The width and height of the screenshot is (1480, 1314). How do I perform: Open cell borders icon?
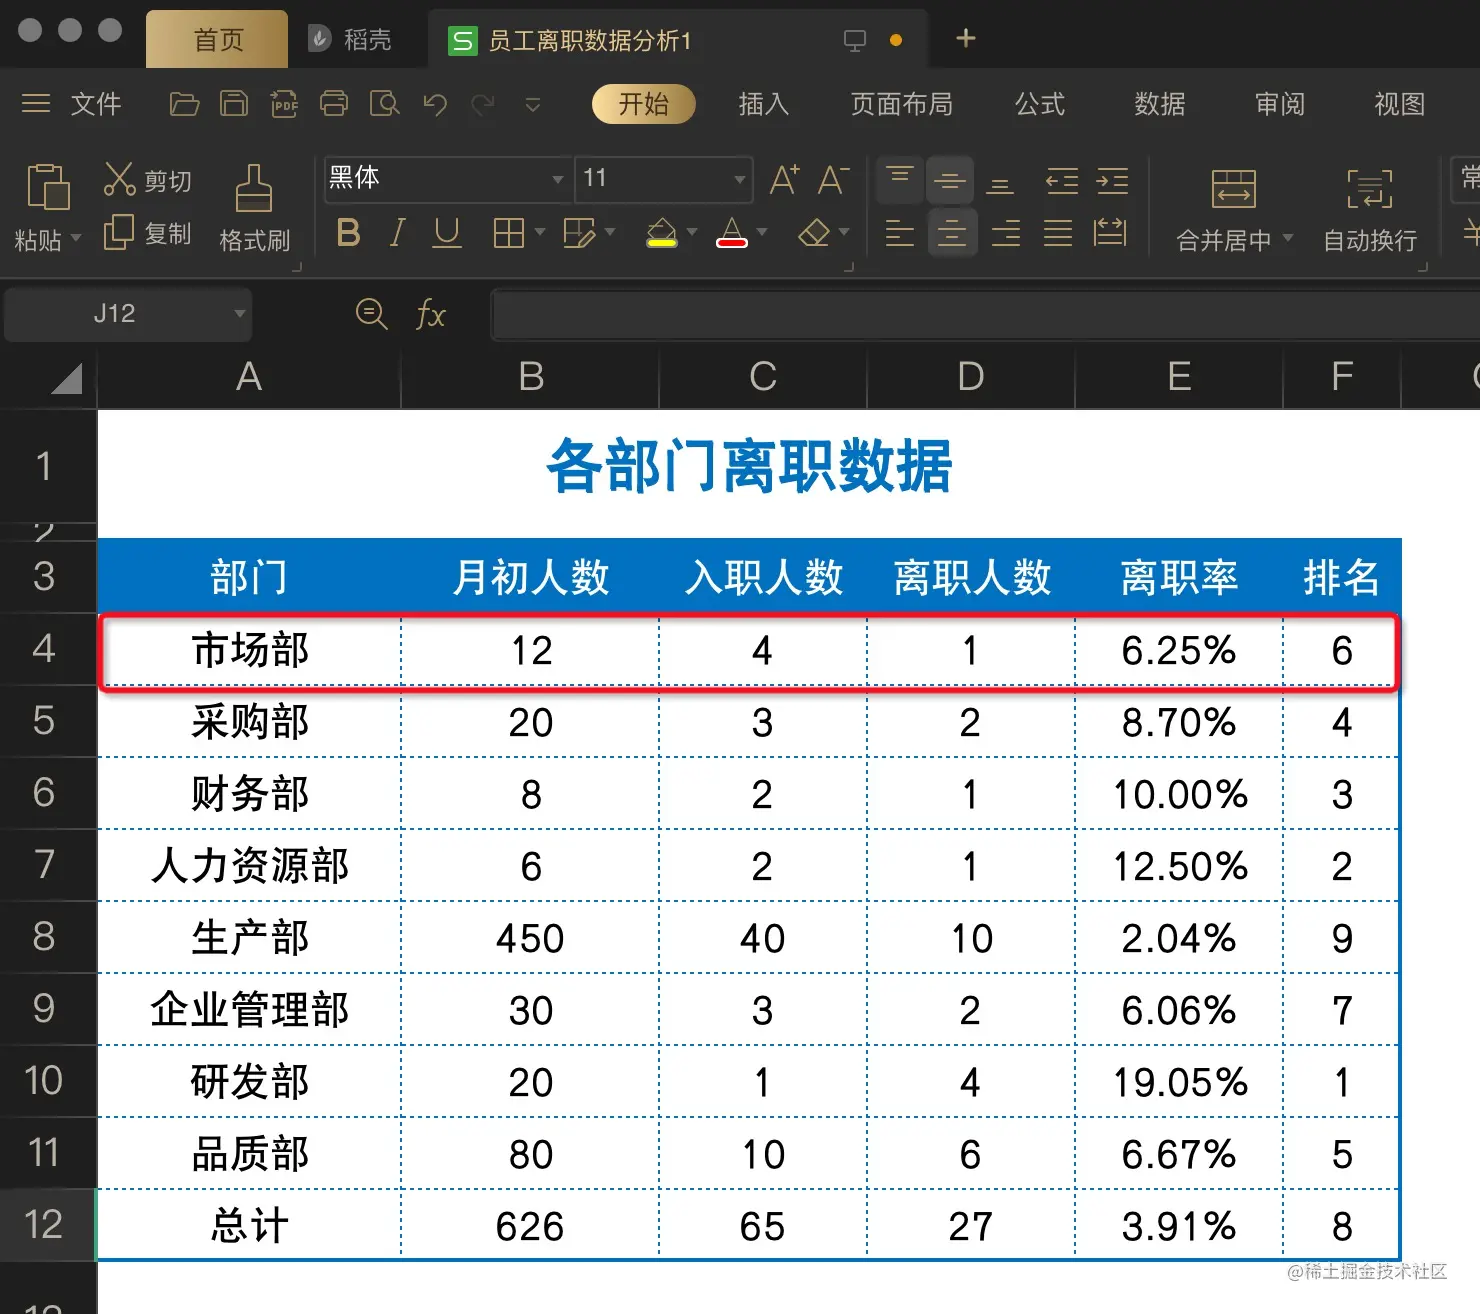[x=509, y=233]
